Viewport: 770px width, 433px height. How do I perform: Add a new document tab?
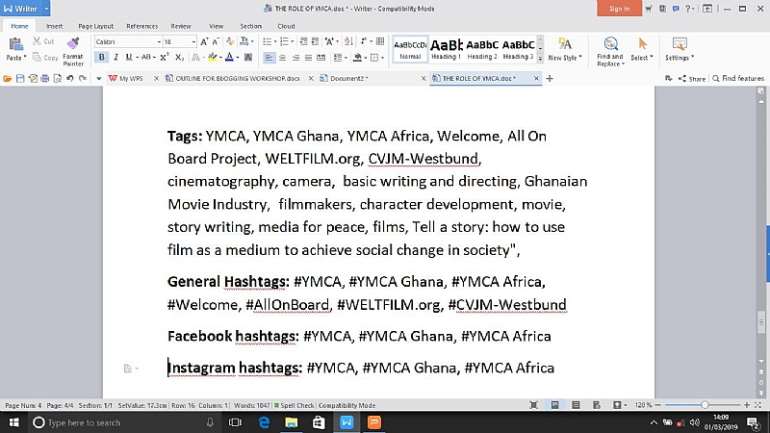[x=550, y=78]
